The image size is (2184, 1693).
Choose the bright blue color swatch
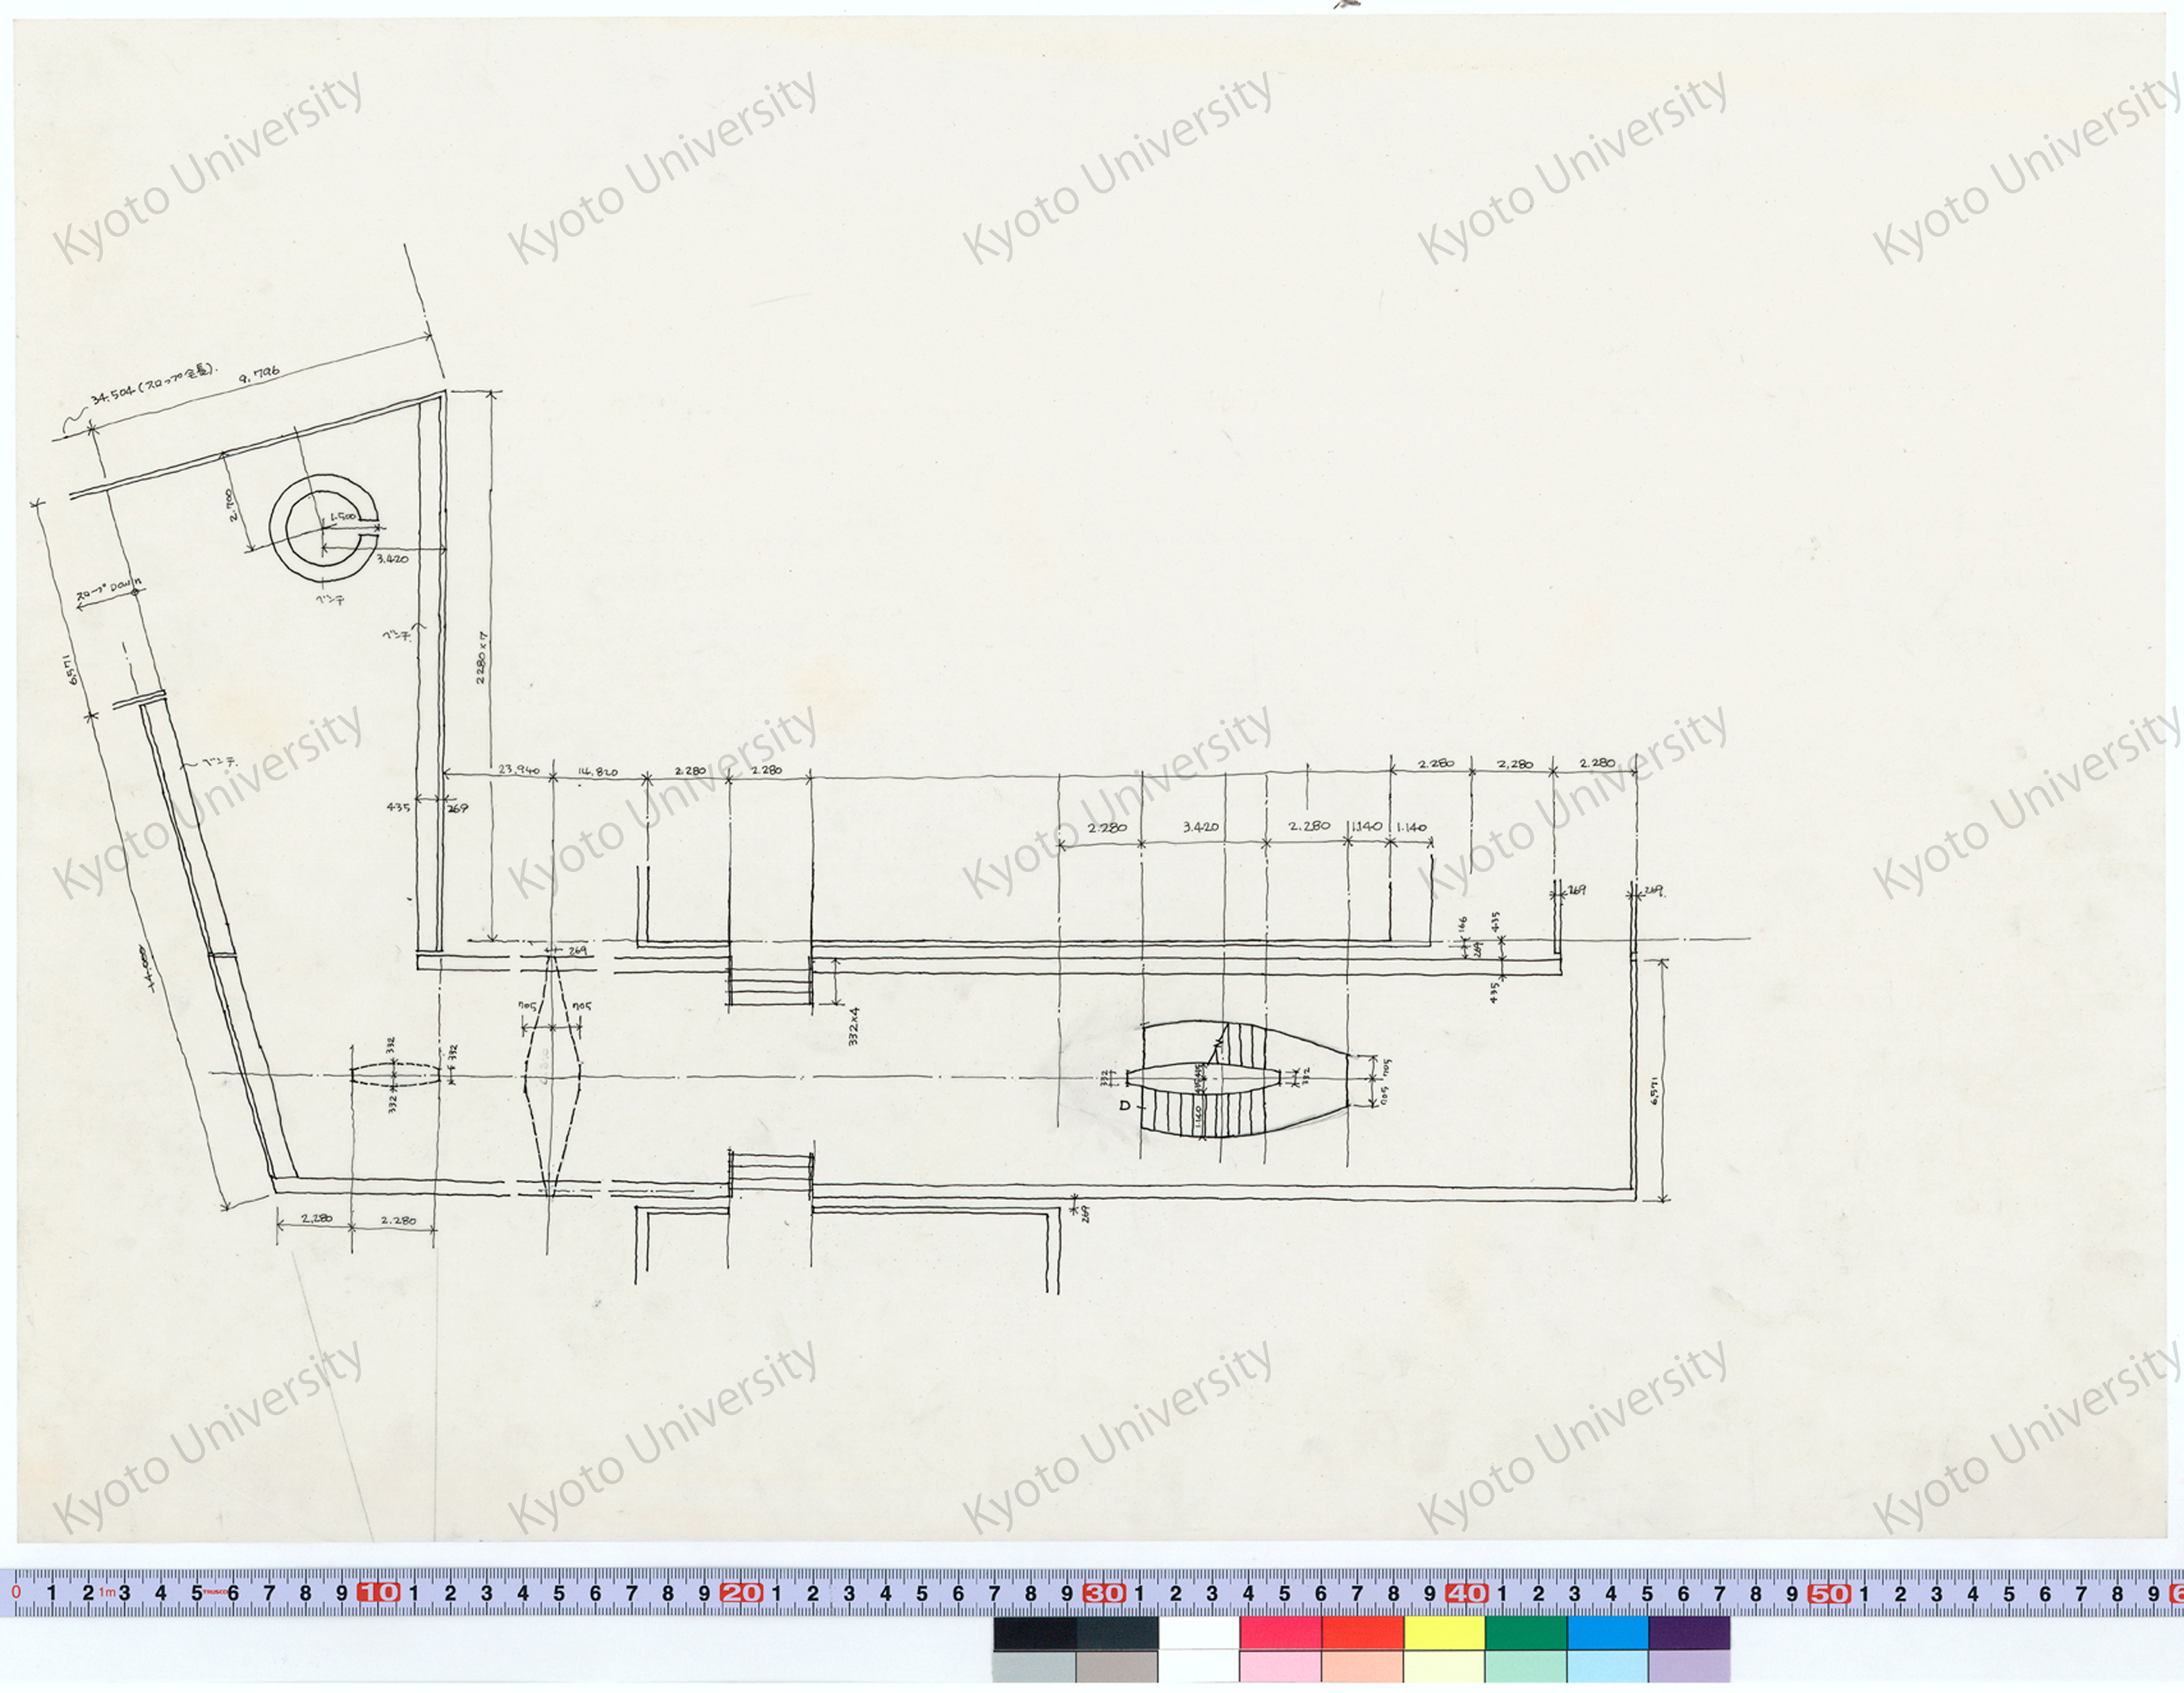click(1607, 1633)
